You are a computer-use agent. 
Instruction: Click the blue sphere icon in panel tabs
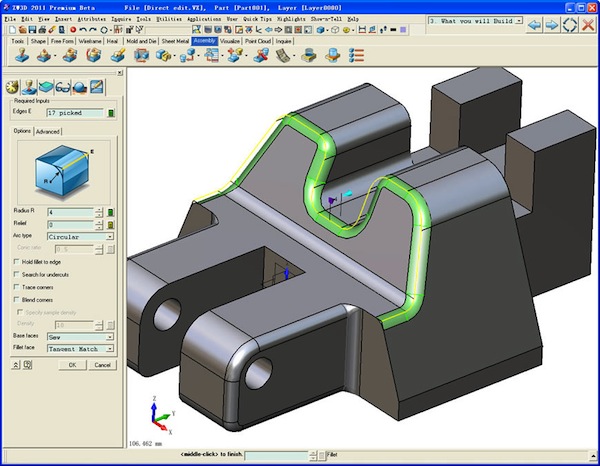80,87
